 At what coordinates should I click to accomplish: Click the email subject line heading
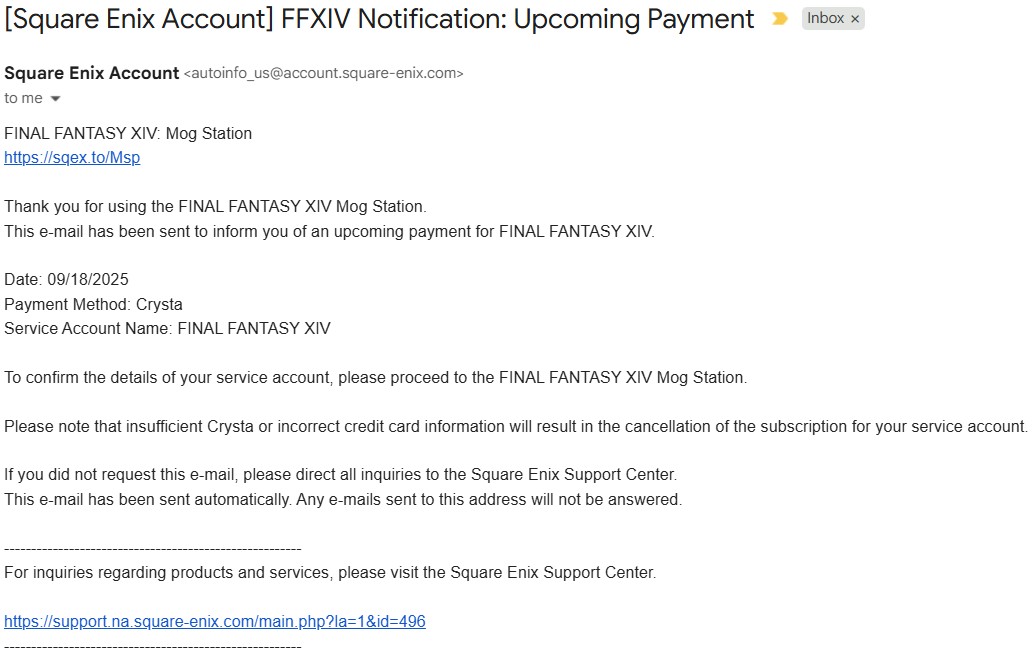[x=378, y=19]
